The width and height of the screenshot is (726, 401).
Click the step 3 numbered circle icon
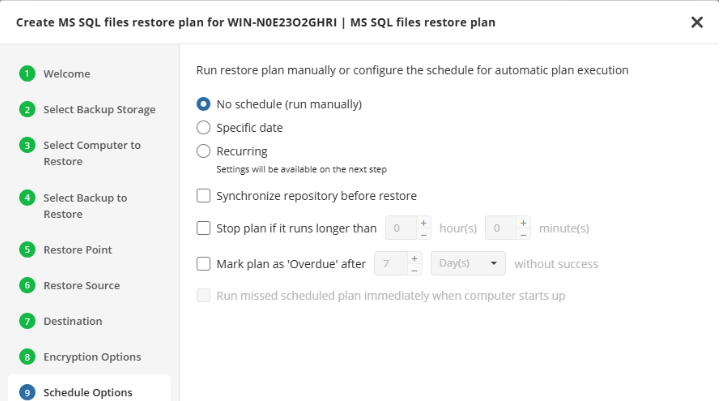[x=27, y=145]
